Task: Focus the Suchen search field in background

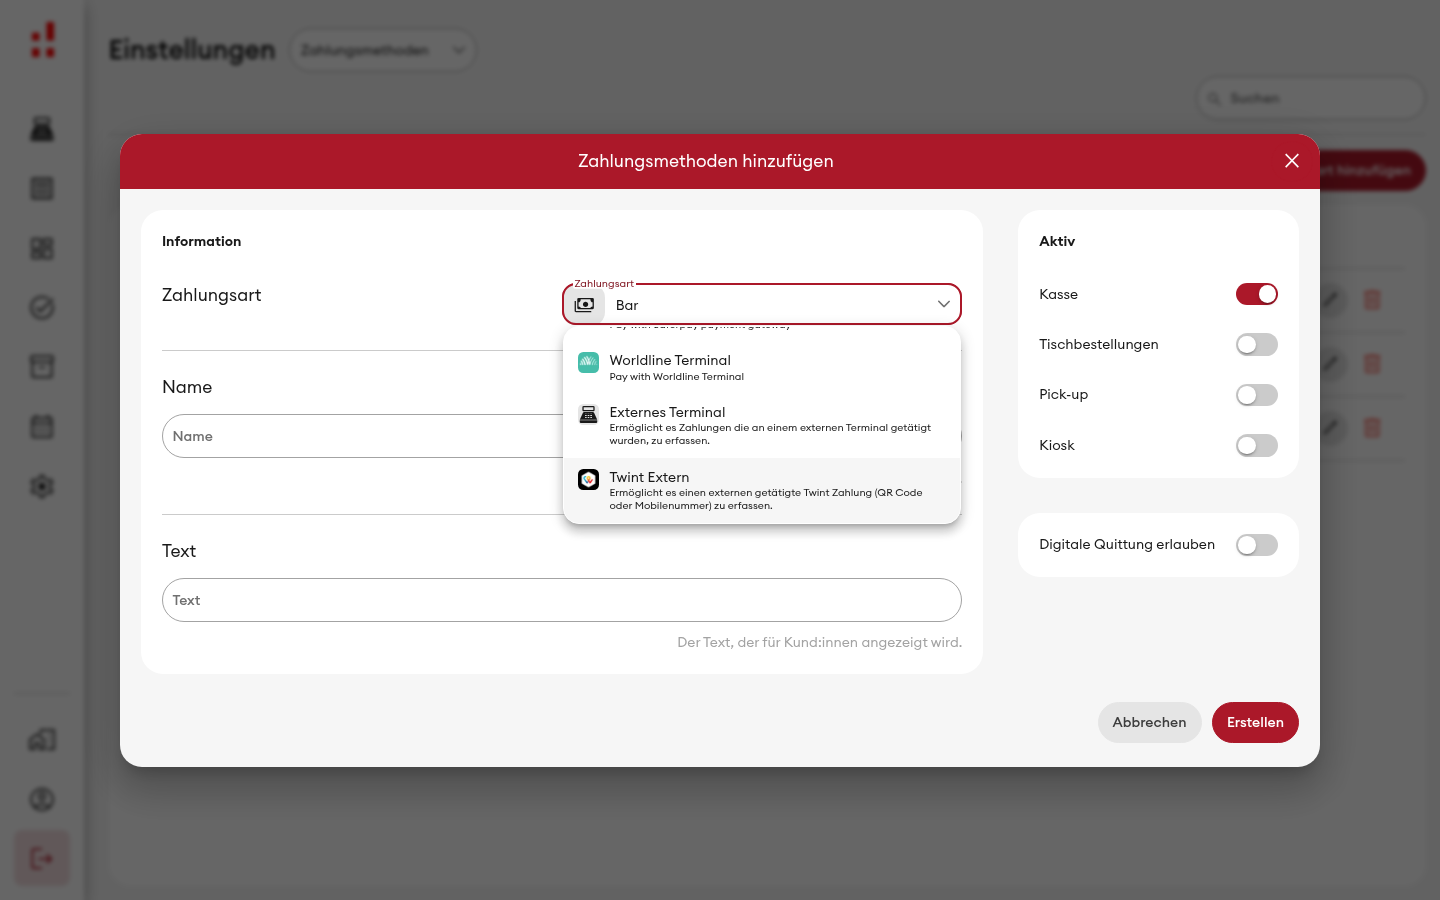Action: point(1310,98)
